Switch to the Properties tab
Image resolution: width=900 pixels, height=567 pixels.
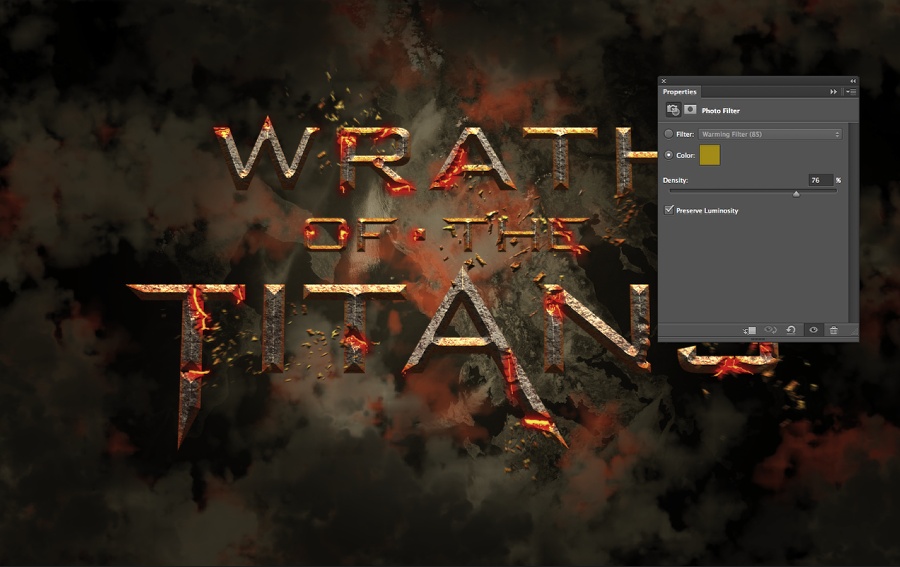click(x=679, y=92)
